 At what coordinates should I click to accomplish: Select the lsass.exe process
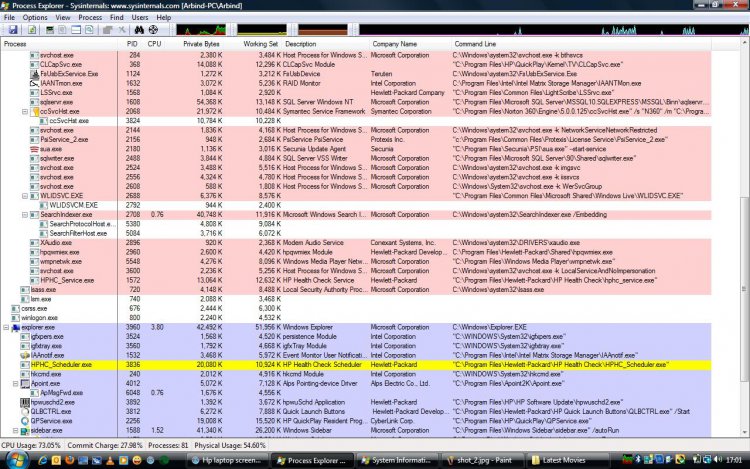(x=43, y=290)
